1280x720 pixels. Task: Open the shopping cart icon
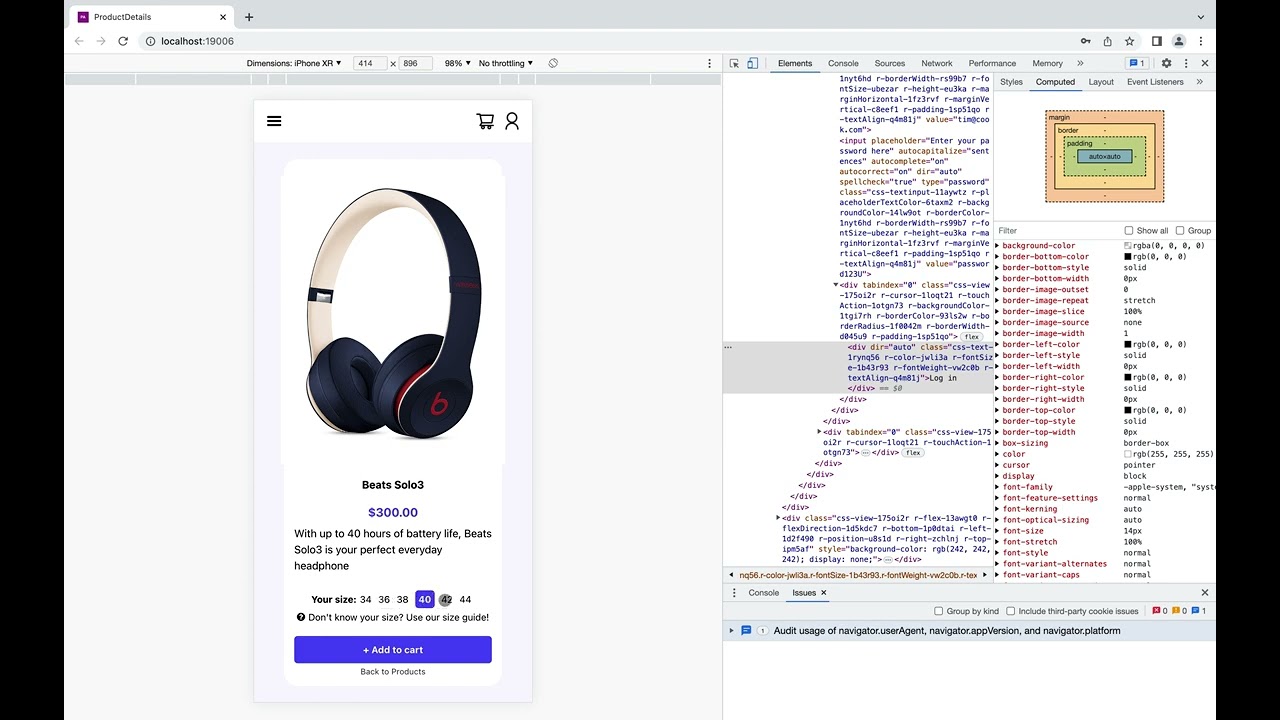click(x=485, y=121)
